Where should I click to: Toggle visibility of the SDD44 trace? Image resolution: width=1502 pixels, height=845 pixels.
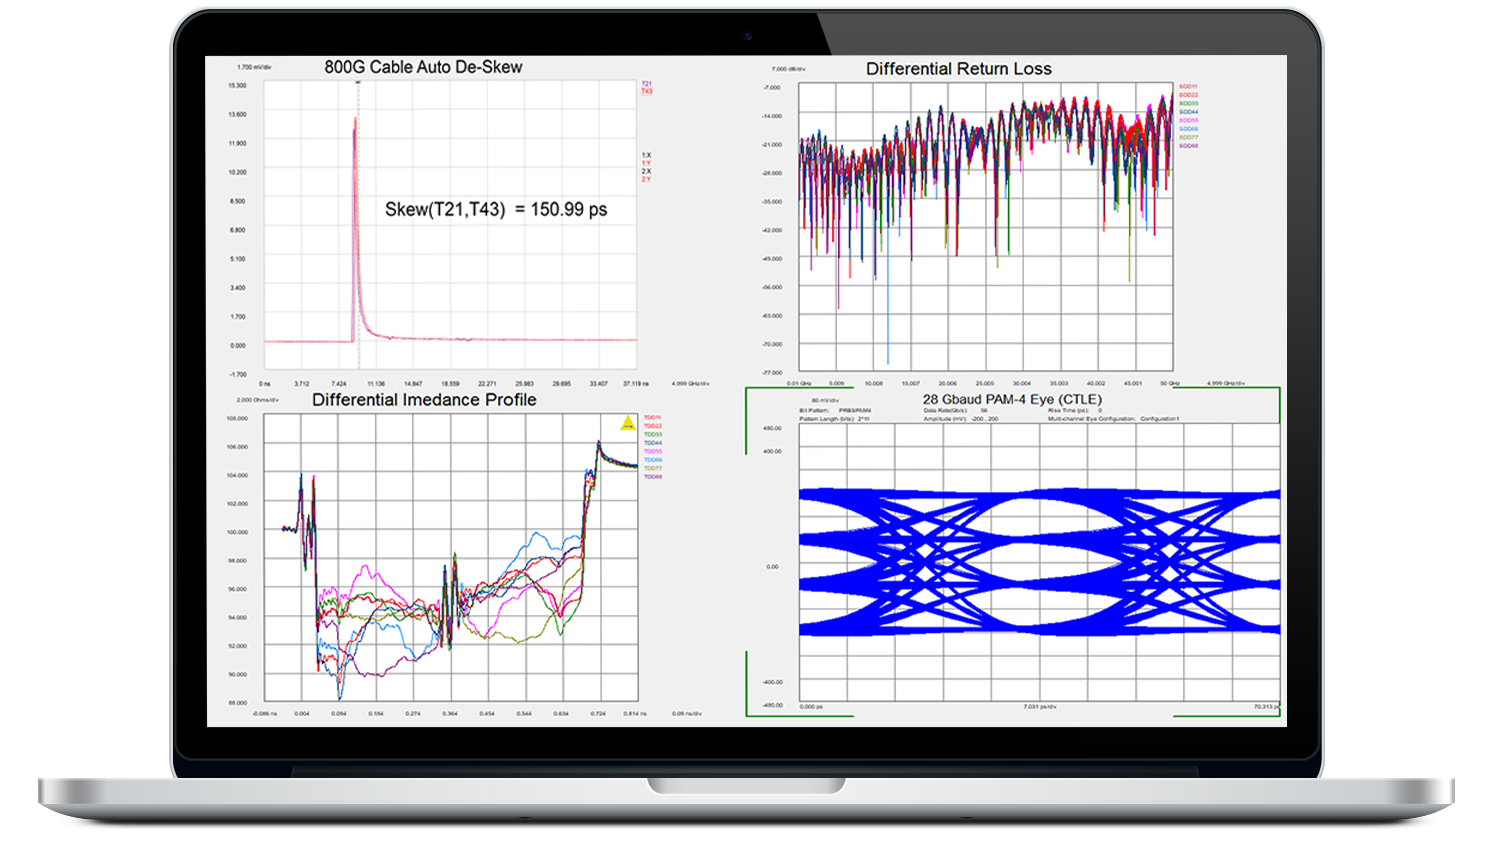(x=1188, y=113)
